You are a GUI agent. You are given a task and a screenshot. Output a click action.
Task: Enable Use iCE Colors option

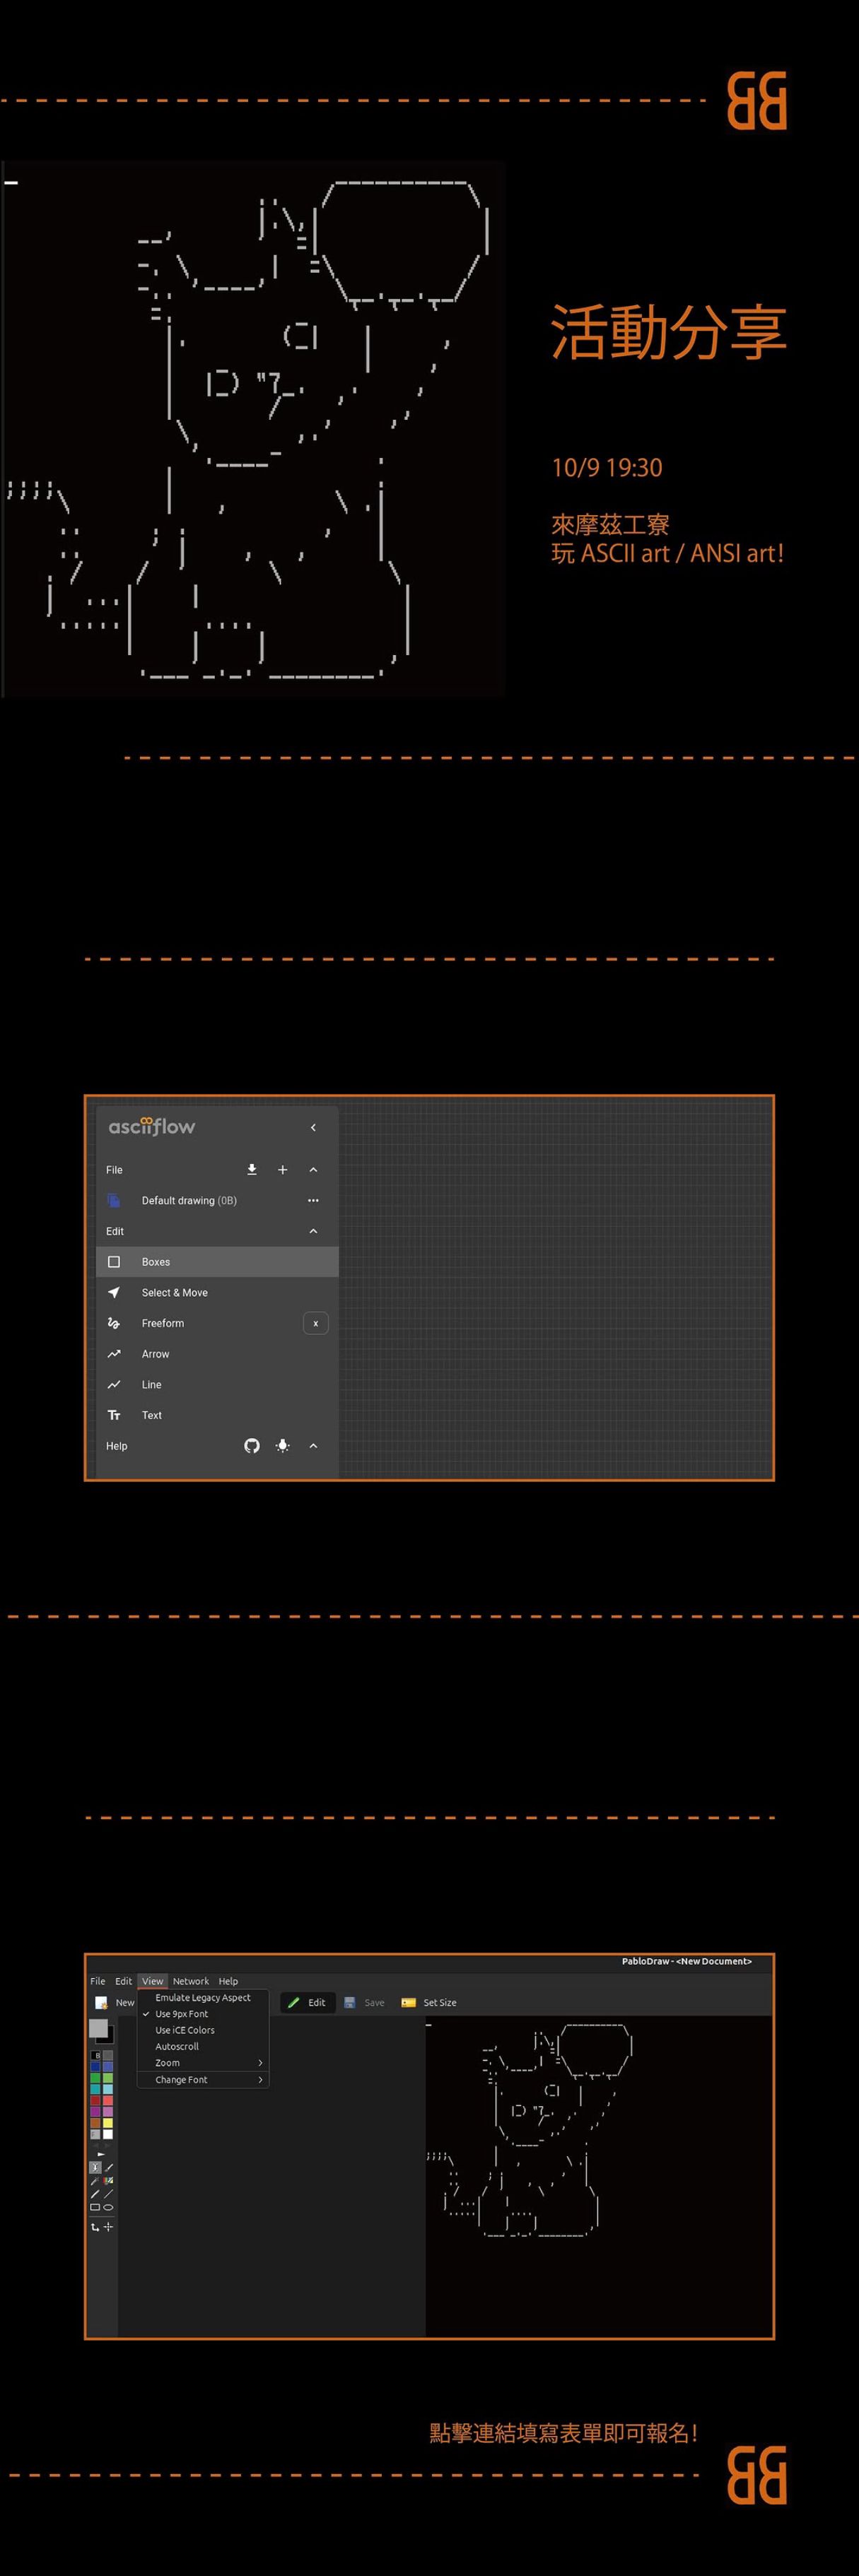click(x=185, y=2030)
